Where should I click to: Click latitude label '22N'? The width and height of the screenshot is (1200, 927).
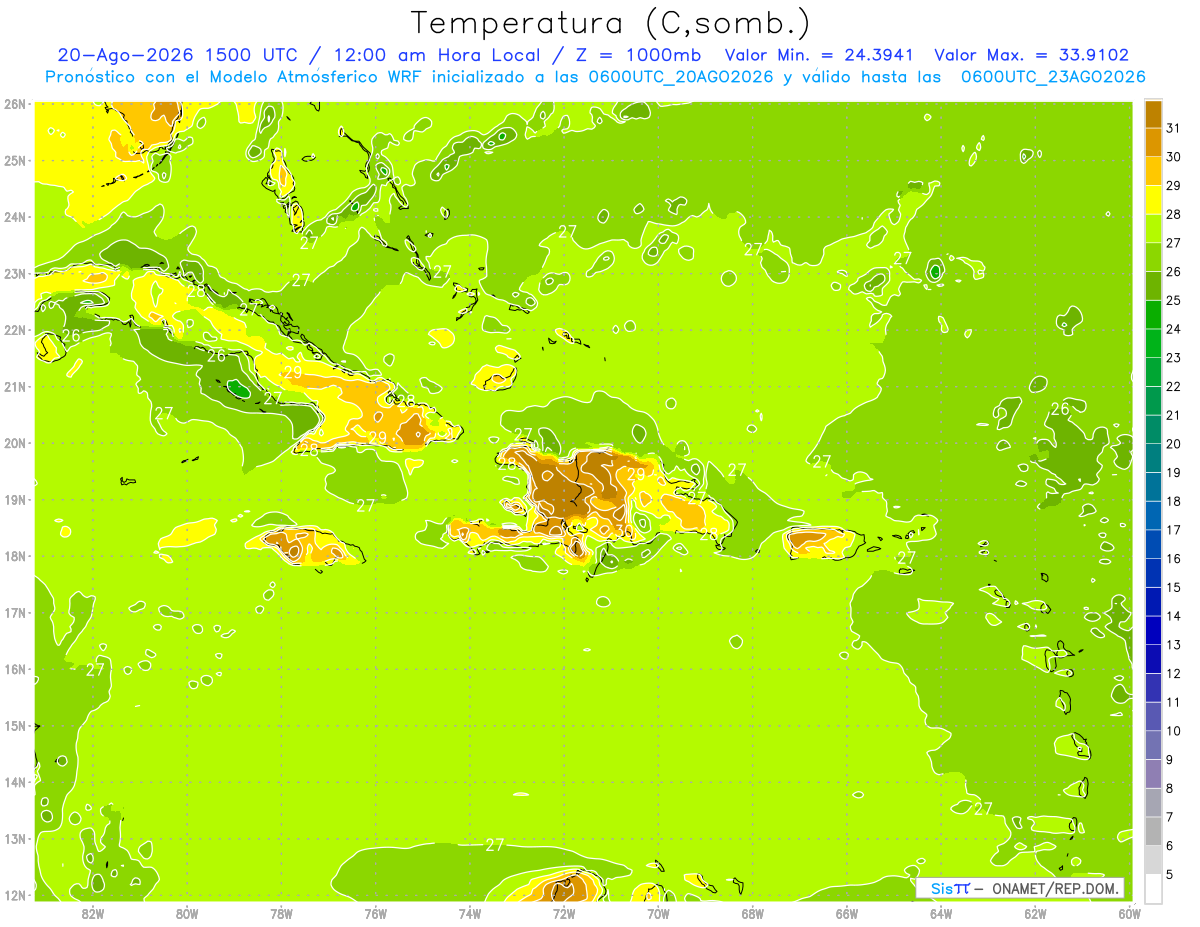(x=15, y=330)
